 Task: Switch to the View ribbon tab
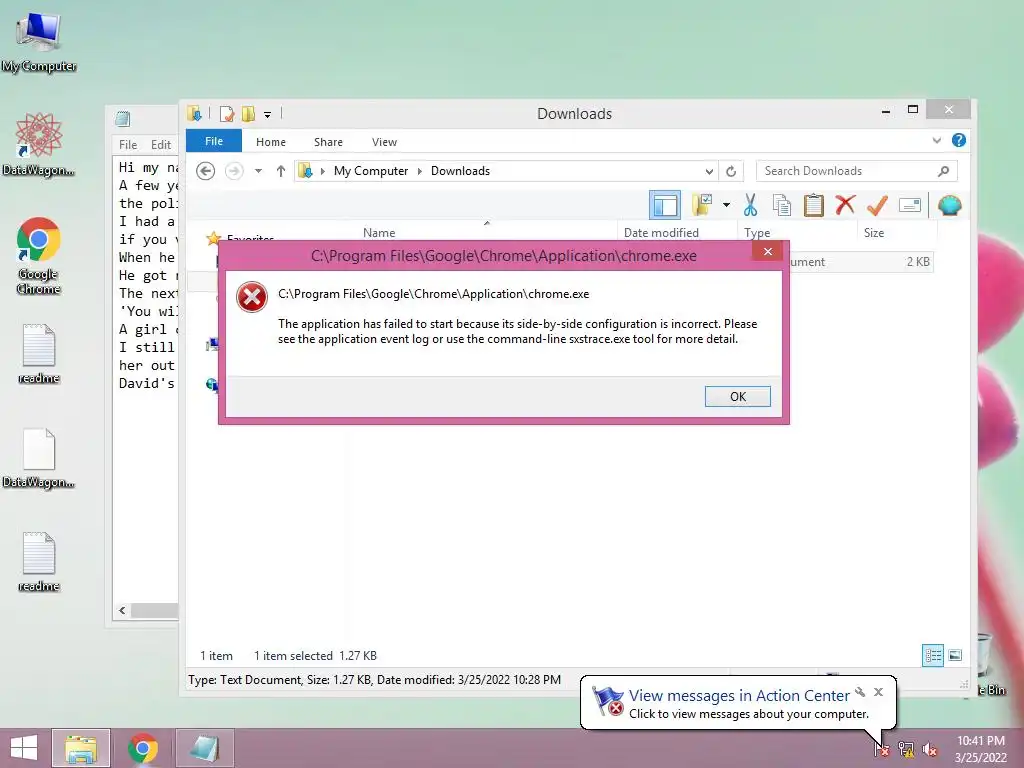(384, 142)
